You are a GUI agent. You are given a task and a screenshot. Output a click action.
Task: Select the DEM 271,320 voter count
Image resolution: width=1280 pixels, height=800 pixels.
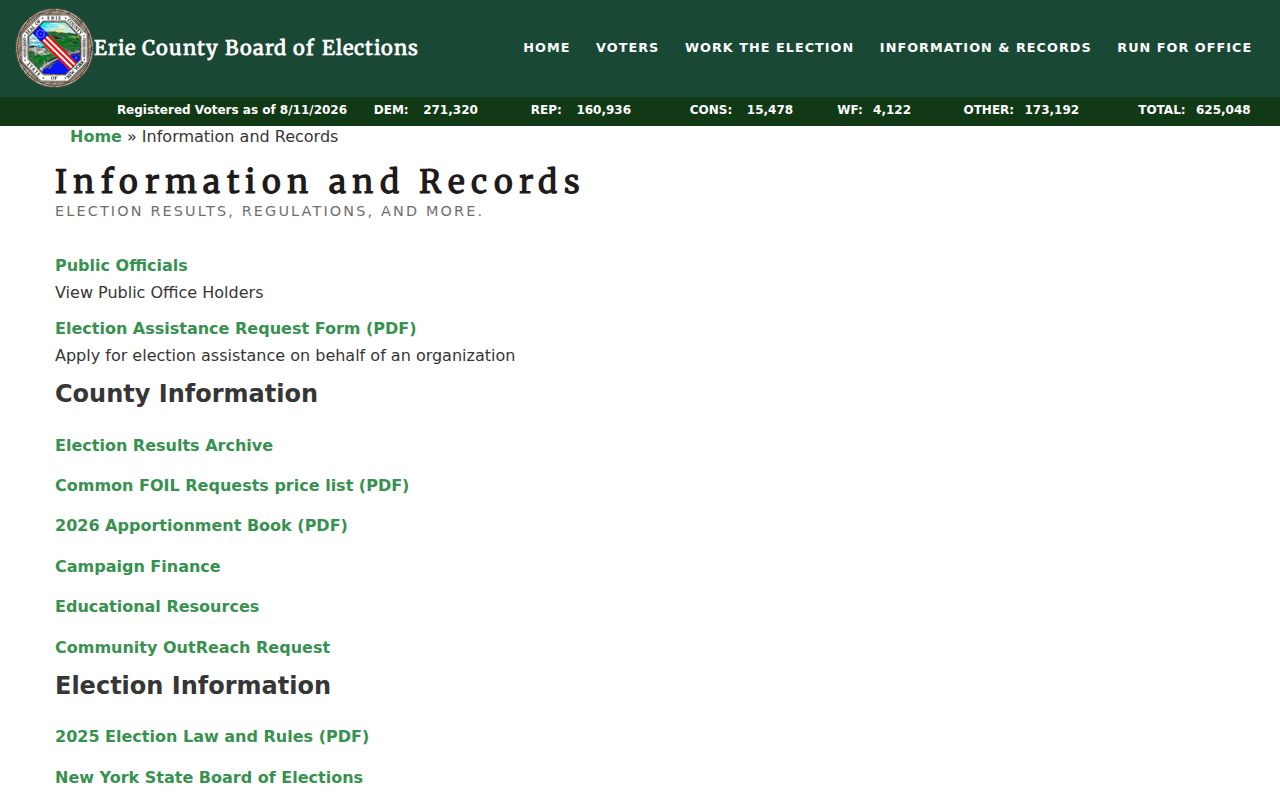pyautogui.click(x=426, y=110)
